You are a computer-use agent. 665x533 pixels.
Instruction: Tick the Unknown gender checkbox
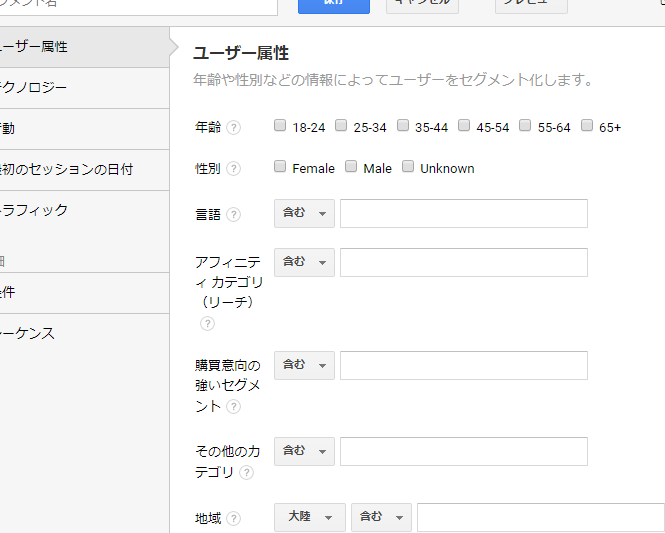pos(408,166)
